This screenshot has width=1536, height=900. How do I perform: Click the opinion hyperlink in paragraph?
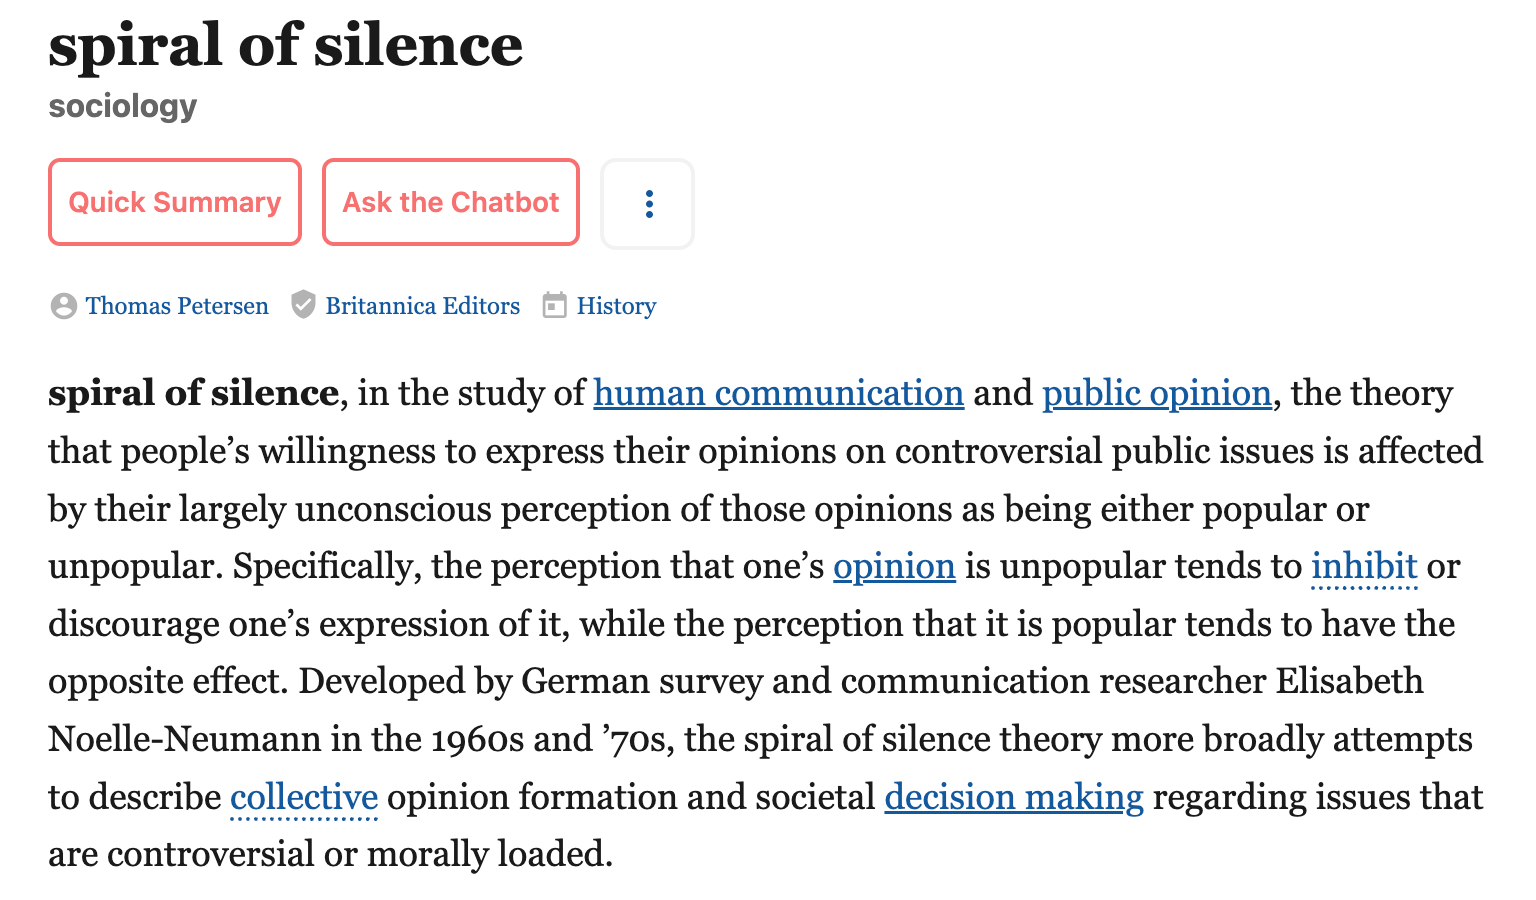tap(894, 566)
